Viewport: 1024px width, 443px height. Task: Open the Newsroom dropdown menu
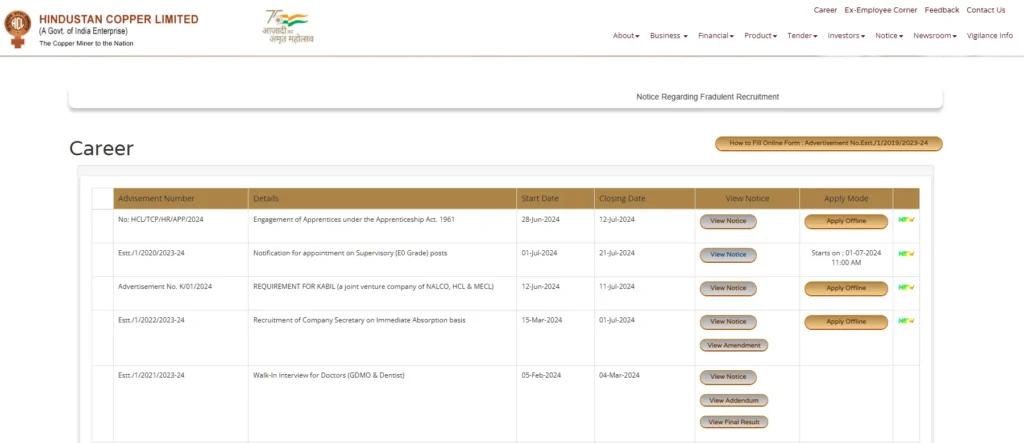(935, 36)
